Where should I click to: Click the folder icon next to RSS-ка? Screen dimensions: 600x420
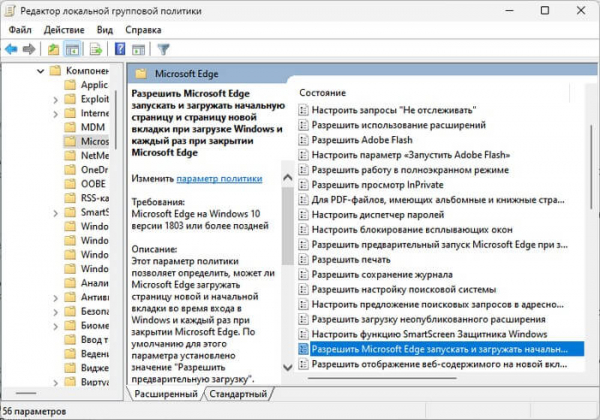tap(70, 198)
